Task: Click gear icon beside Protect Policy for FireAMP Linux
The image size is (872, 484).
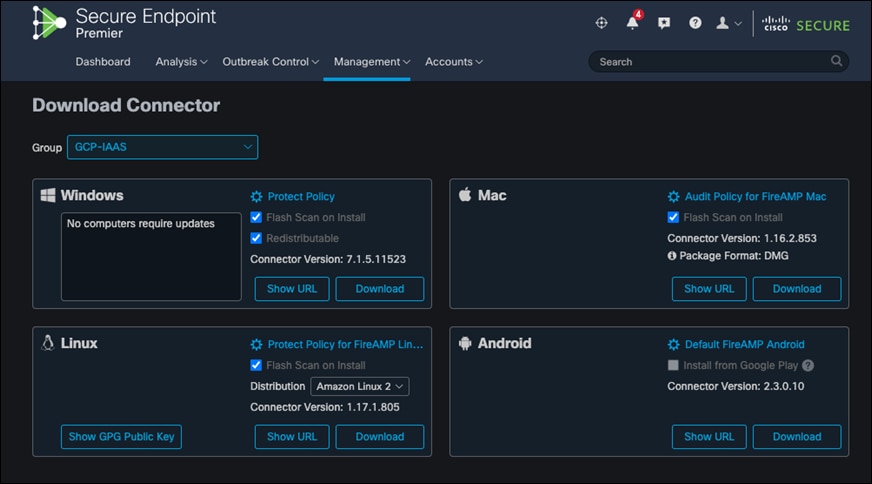Action: (x=256, y=344)
